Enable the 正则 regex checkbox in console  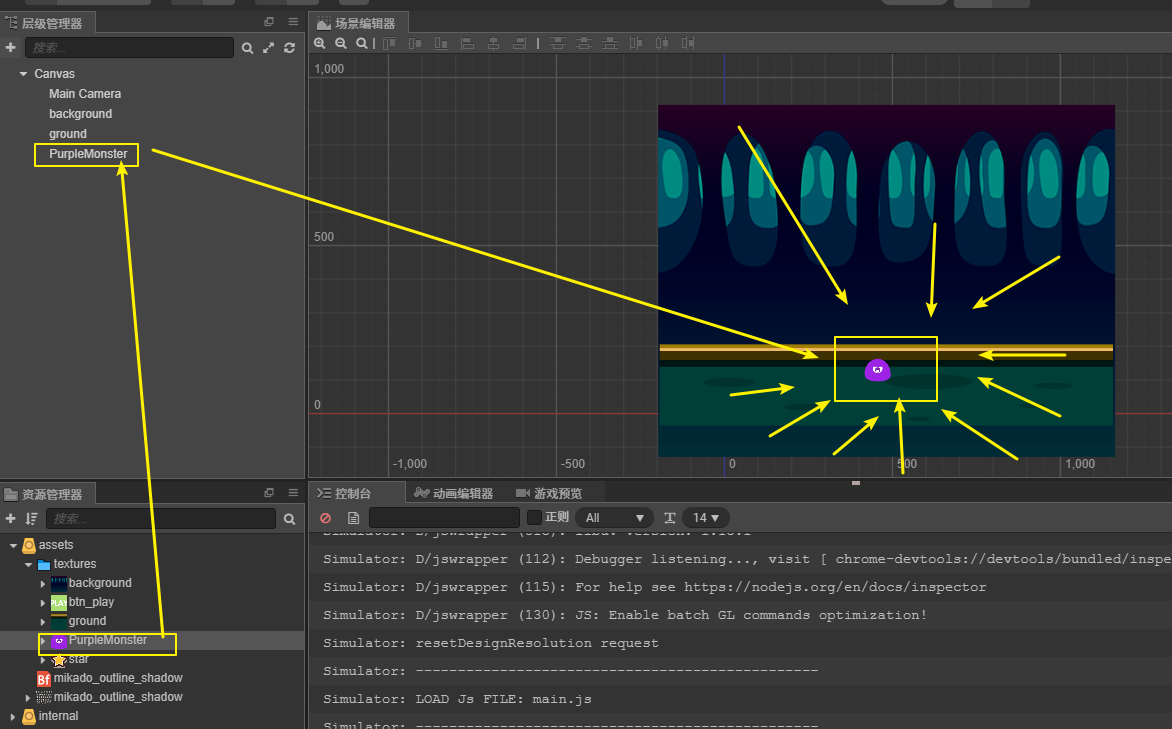tap(534, 518)
